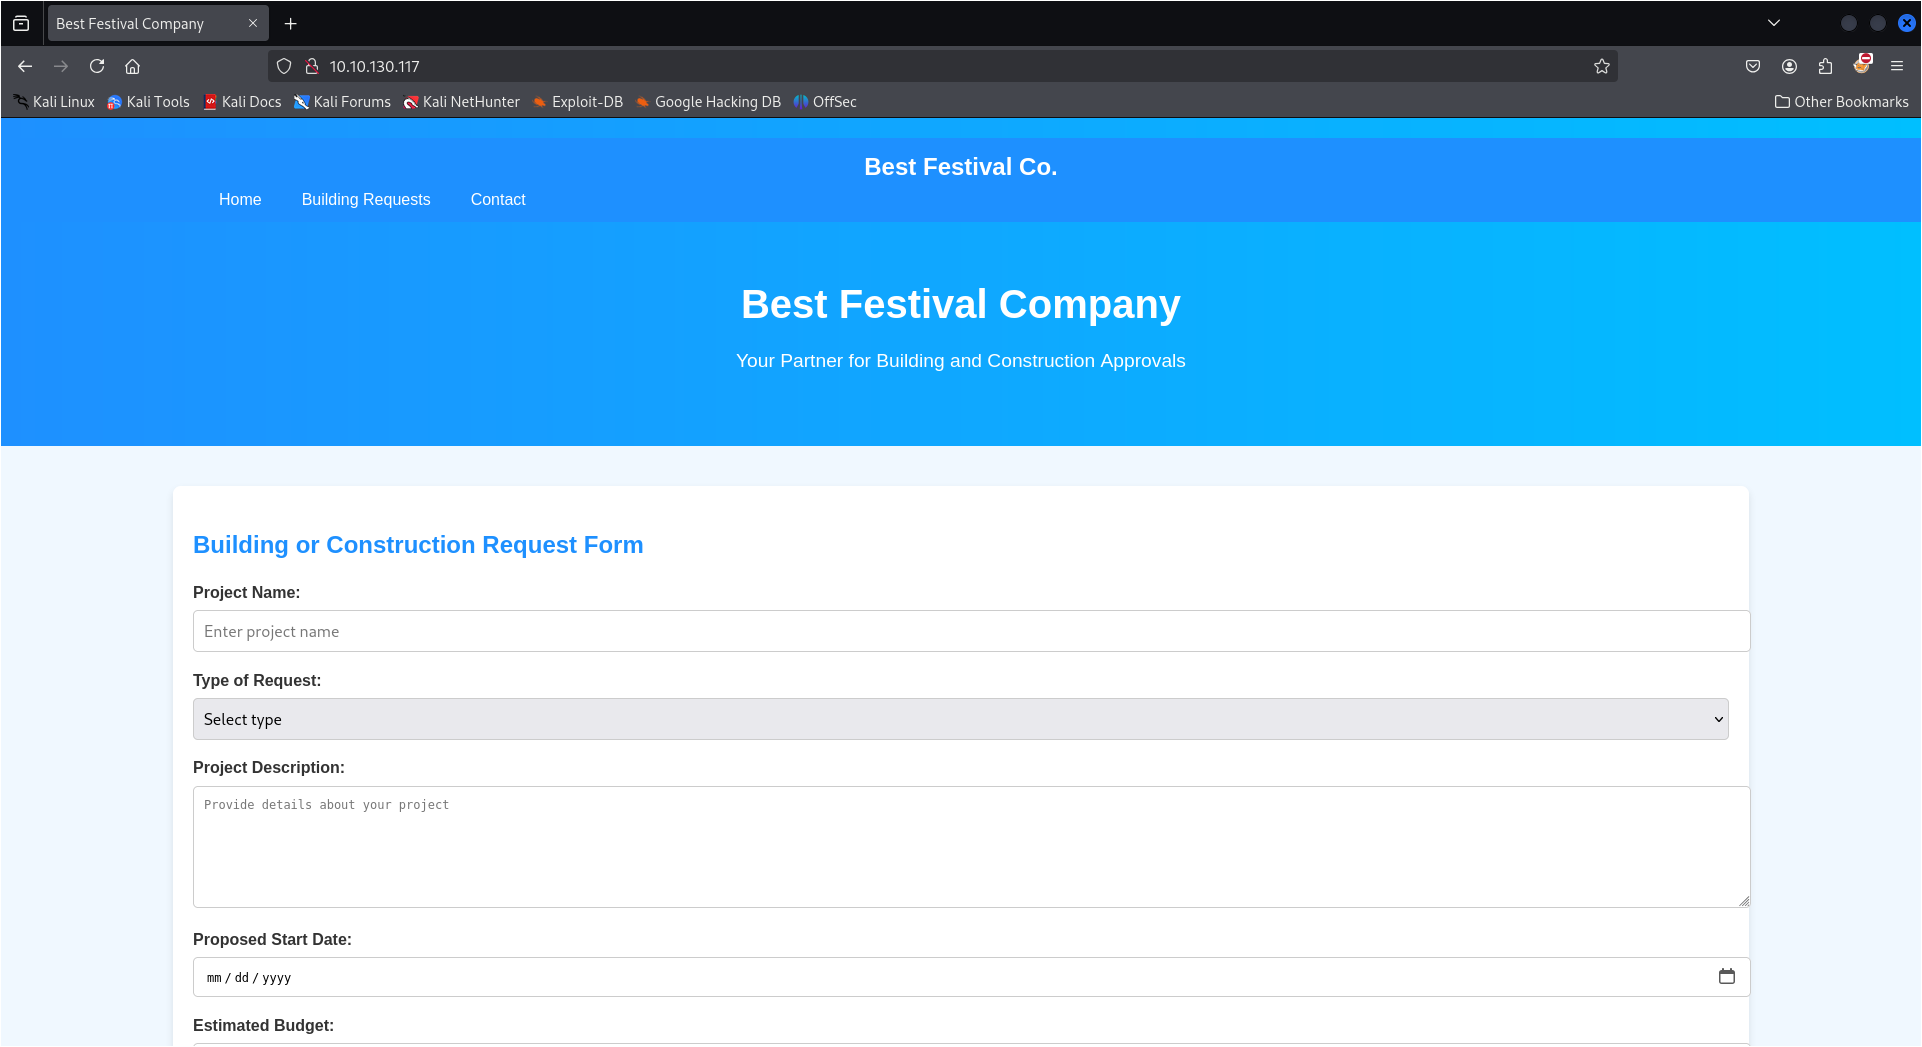
Task: Open the Save to Pocket icon
Action: point(1753,66)
